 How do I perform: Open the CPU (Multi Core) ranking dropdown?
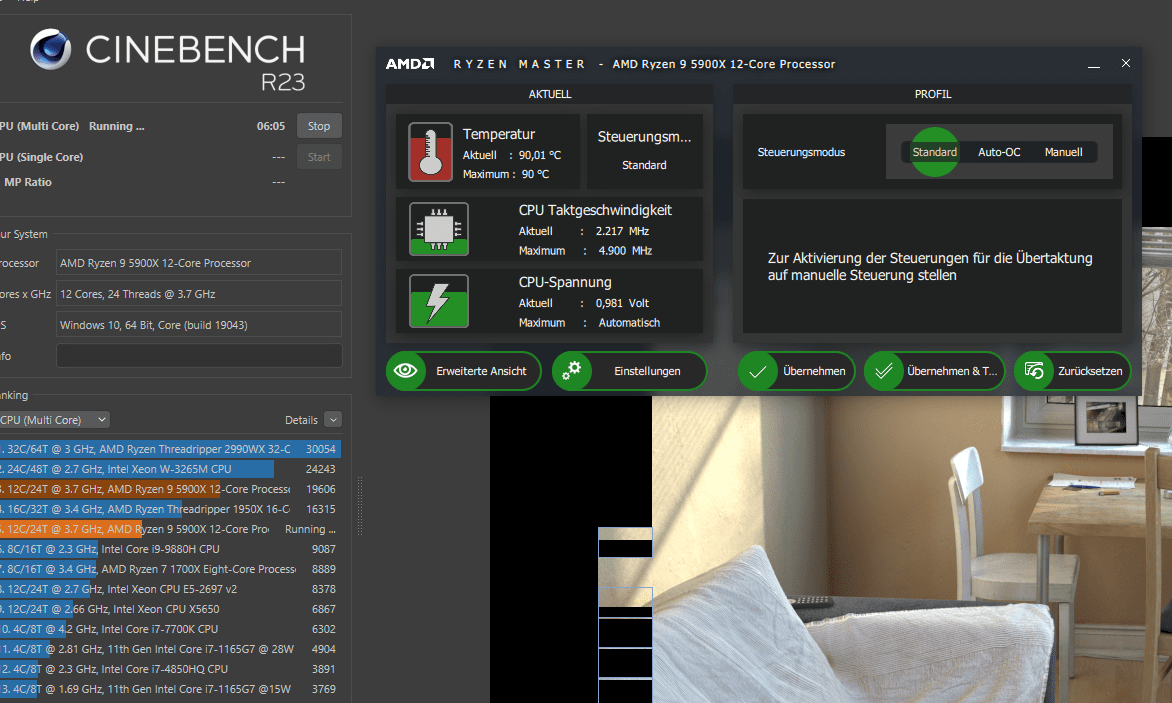click(x=54, y=420)
